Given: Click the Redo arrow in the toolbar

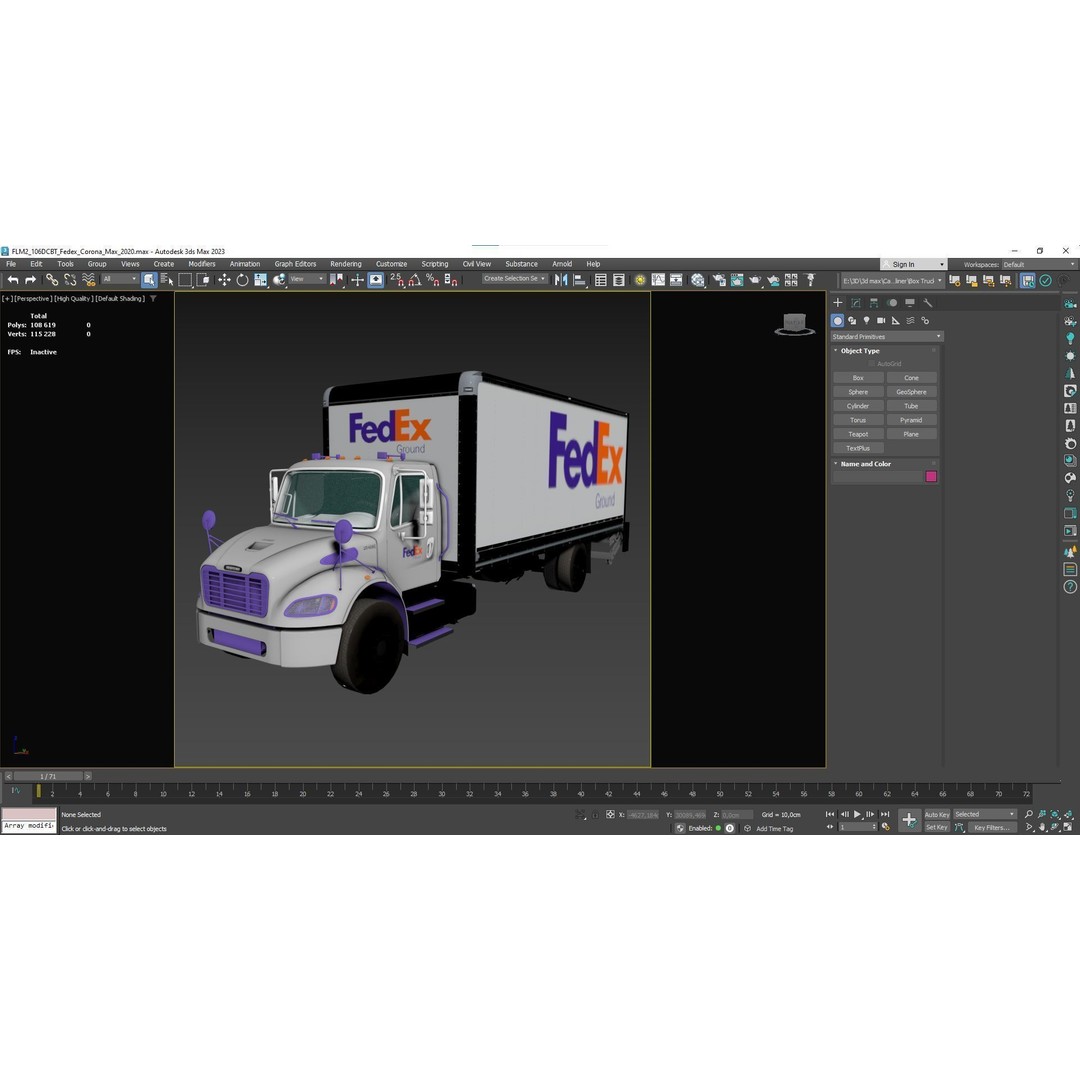Looking at the screenshot, I should (x=30, y=280).
